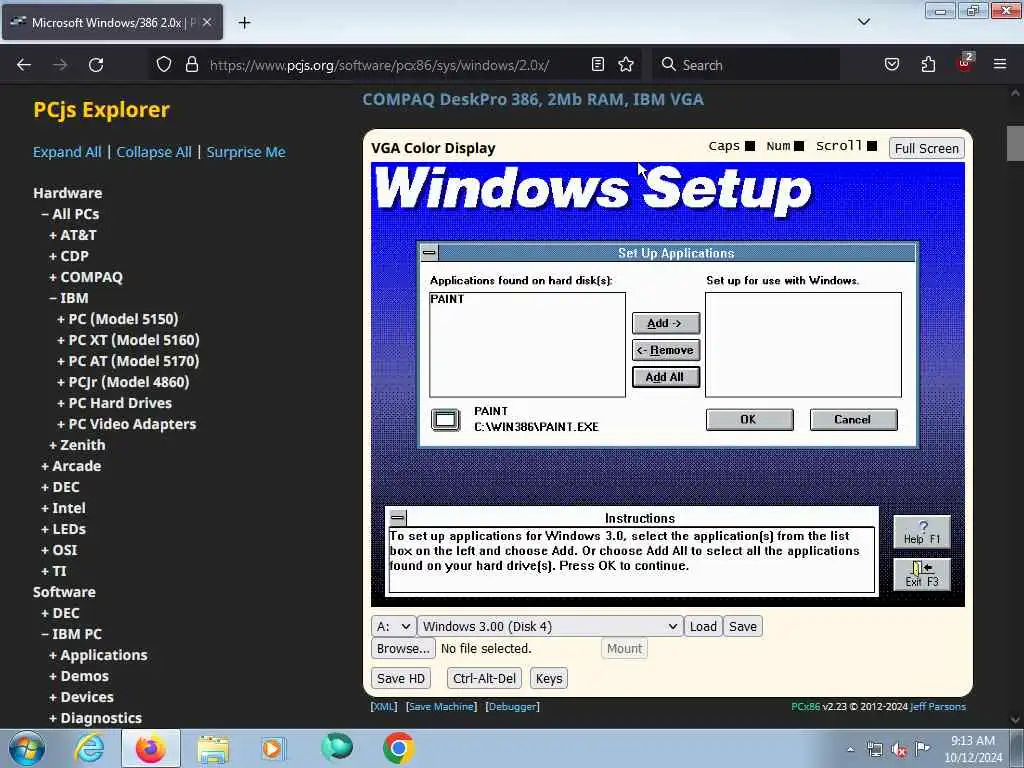Confirm with the OK button
Image resolution: width=1024 pixels, height=768 pixels.
click(x=749, y=419)
